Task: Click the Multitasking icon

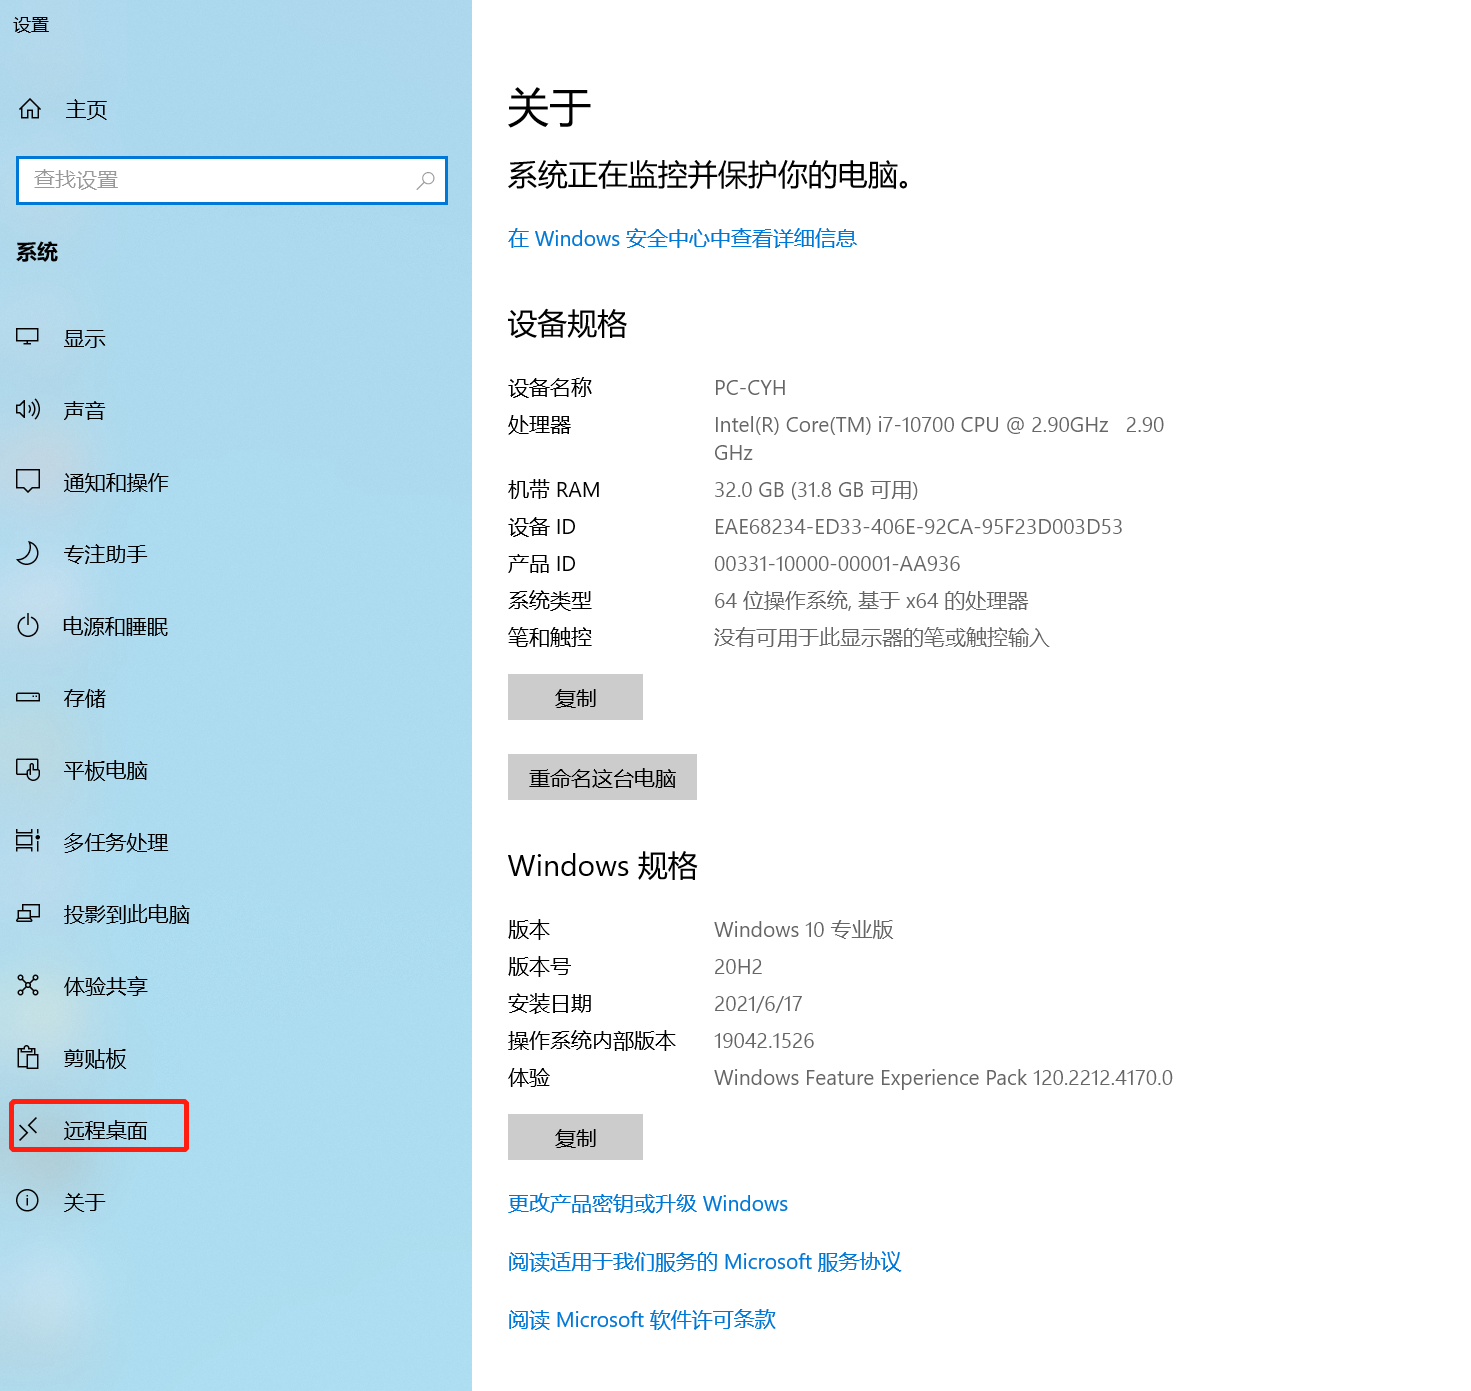Action: (28, 841)
